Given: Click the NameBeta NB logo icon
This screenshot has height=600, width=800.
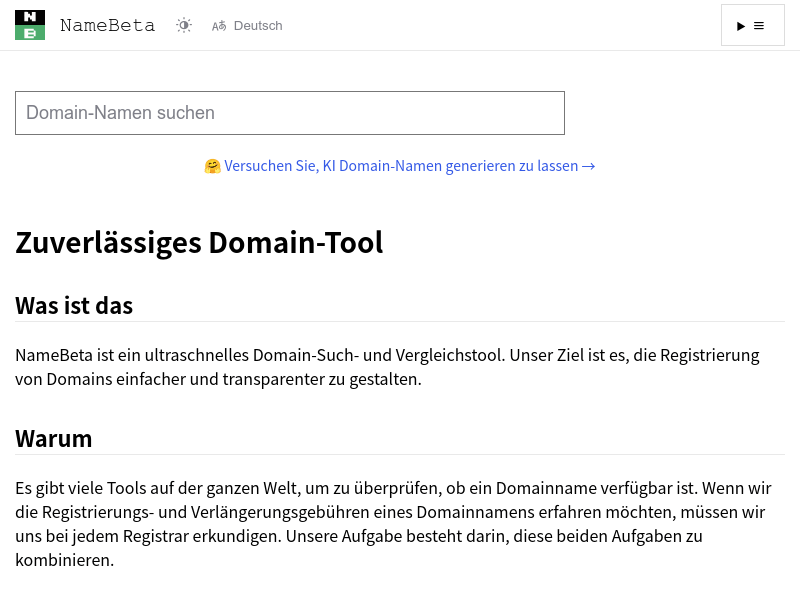Looking at the screenshot, I should click(30, 25).
